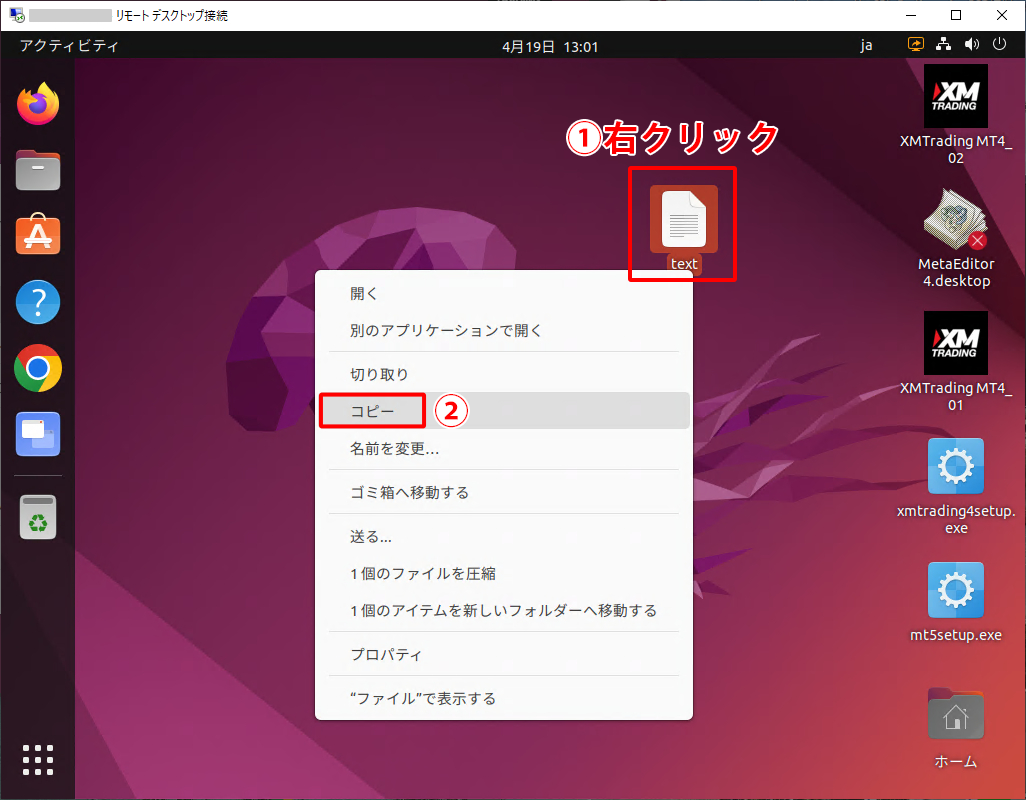
Task: Show applications grid button
Action: (38, 760)
